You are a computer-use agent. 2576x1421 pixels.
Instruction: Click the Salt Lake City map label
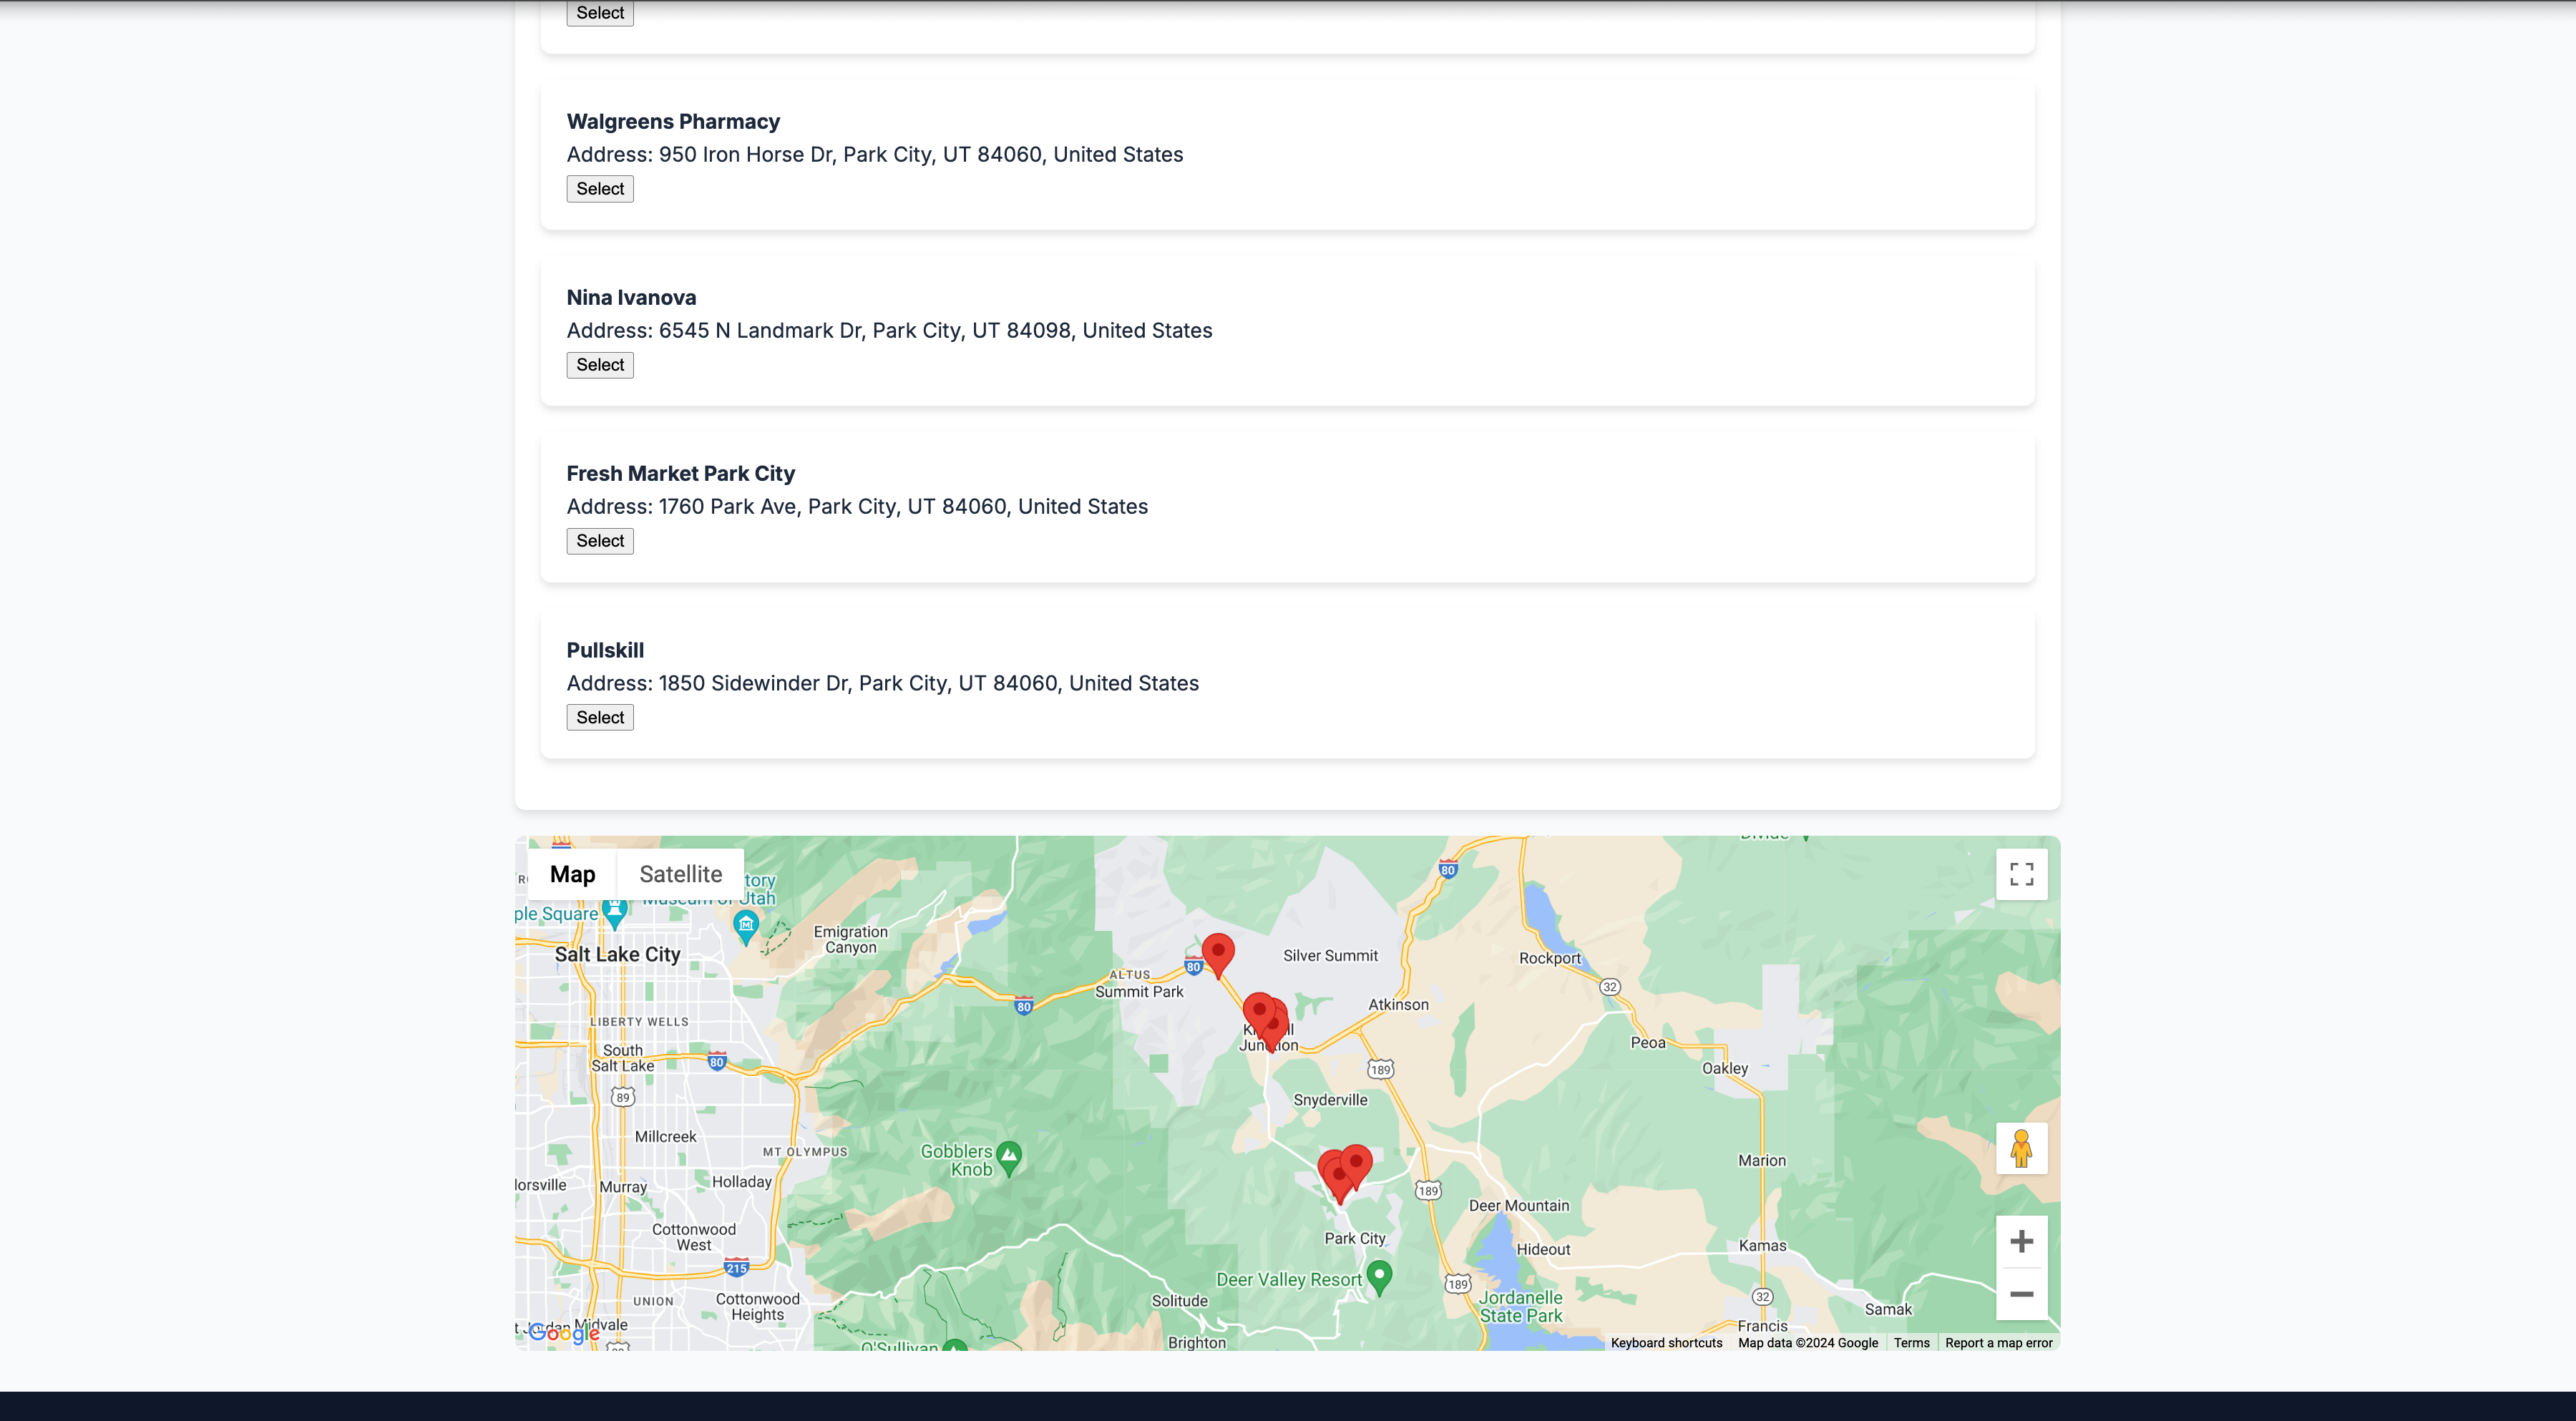[617, 954]
